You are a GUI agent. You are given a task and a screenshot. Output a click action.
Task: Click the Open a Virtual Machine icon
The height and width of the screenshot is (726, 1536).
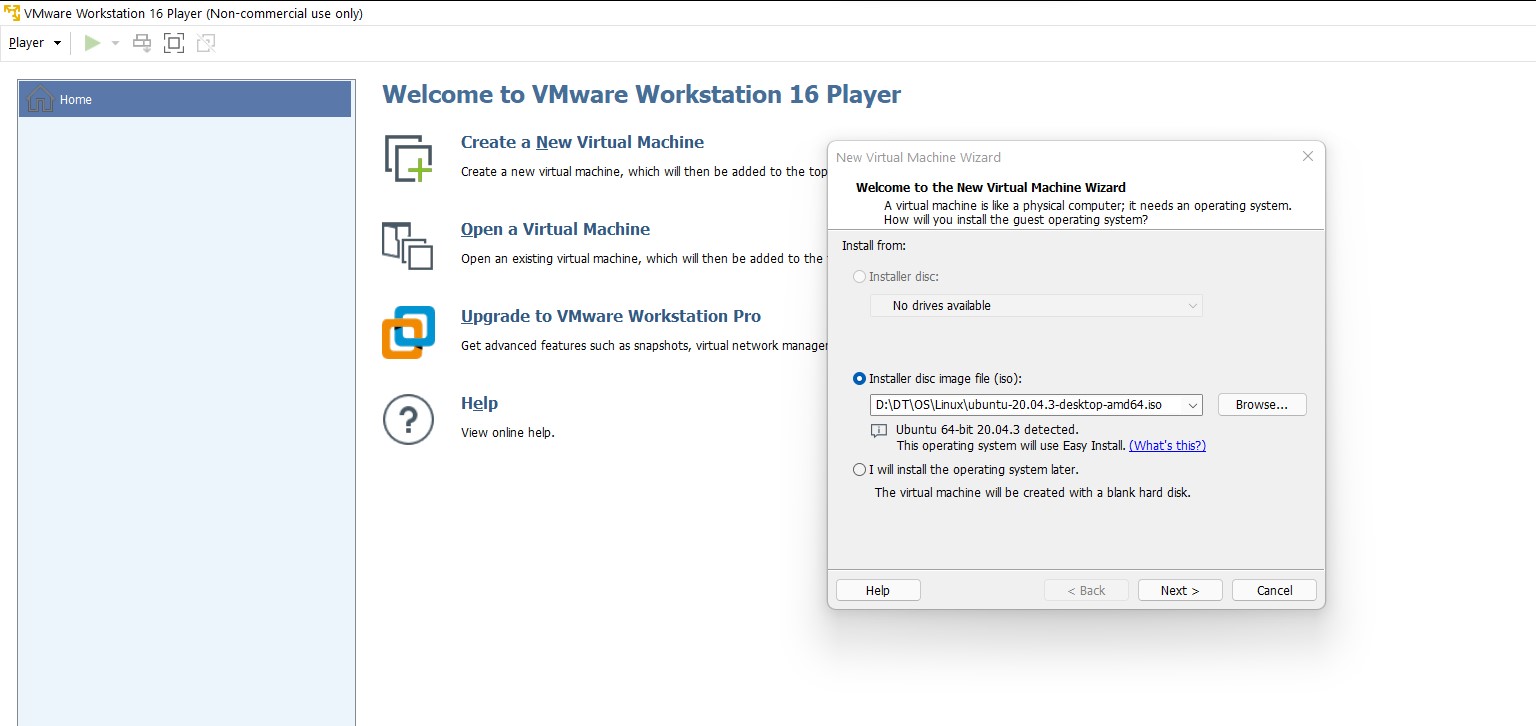407,245
